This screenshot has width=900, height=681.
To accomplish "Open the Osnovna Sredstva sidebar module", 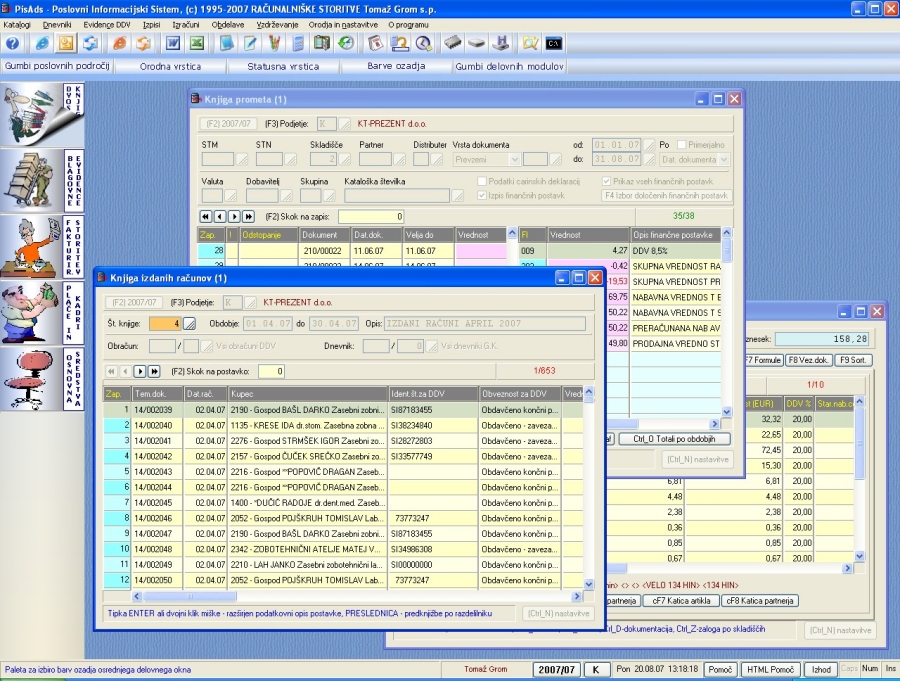I will coord(43,377).
